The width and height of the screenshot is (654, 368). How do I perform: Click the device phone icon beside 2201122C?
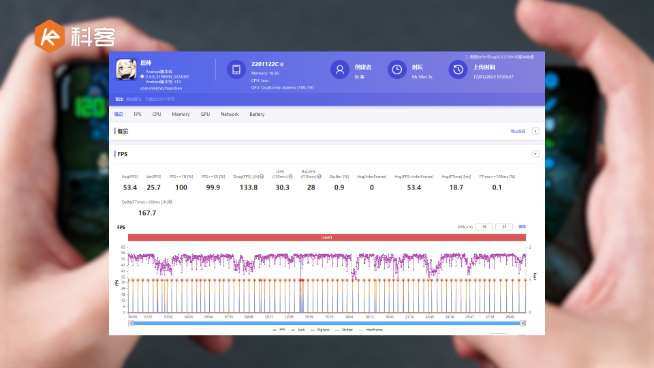[236, 69]
